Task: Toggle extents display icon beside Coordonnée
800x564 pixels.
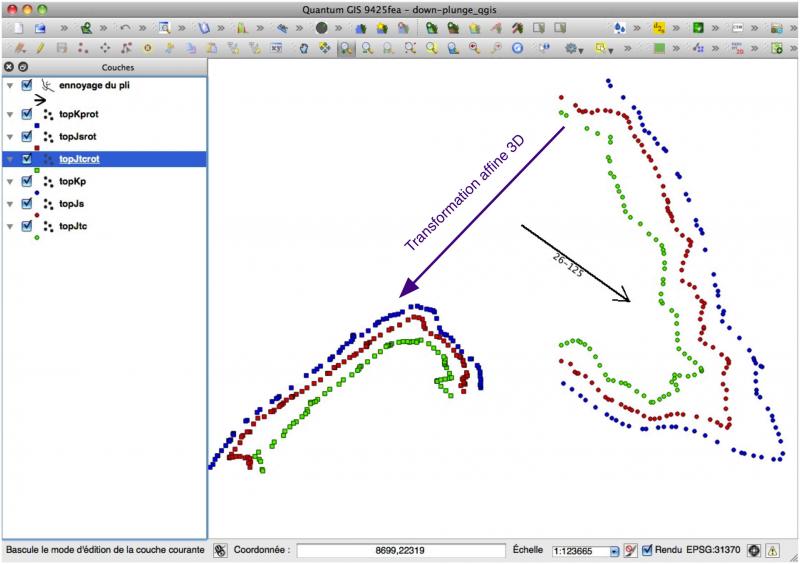Action: 220,550
